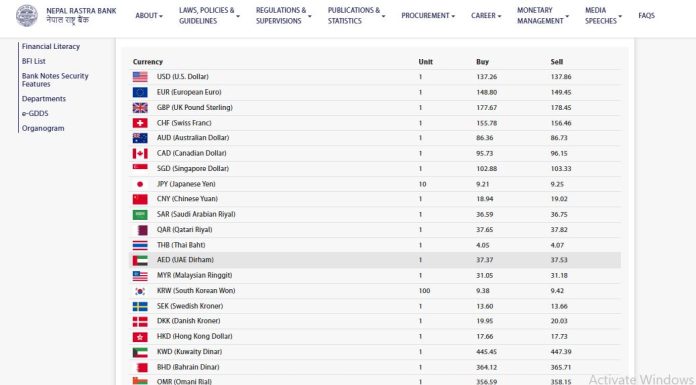Open Financial Literacy sidebar link
Viewport: 696px width, 385px height.
pyautogui.click(x=51, y=46)
